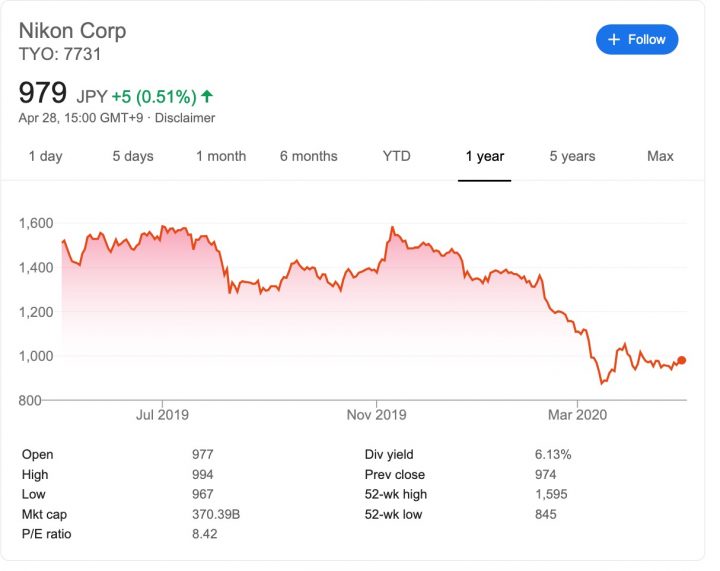Show the 1 month chart range
The height and width of the screenshot is (571, 720).
221,156
